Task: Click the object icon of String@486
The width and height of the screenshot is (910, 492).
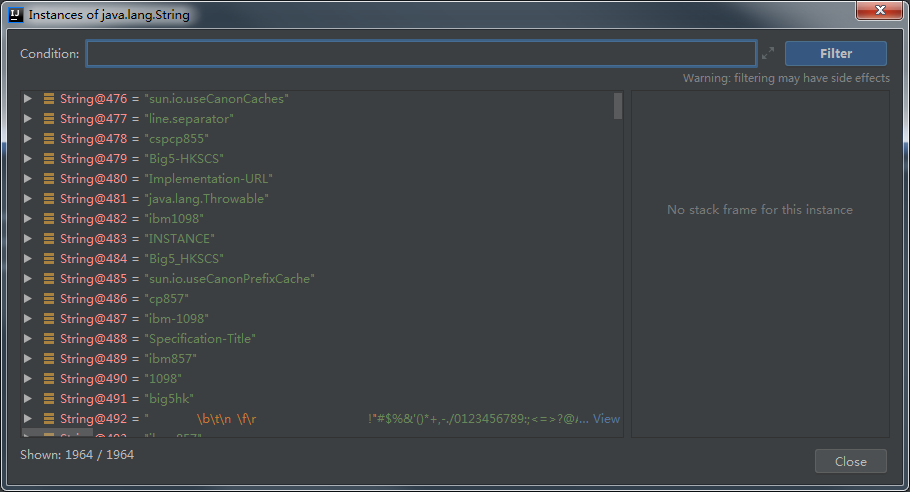Action: pyautogui.click(x=49, y=299)
